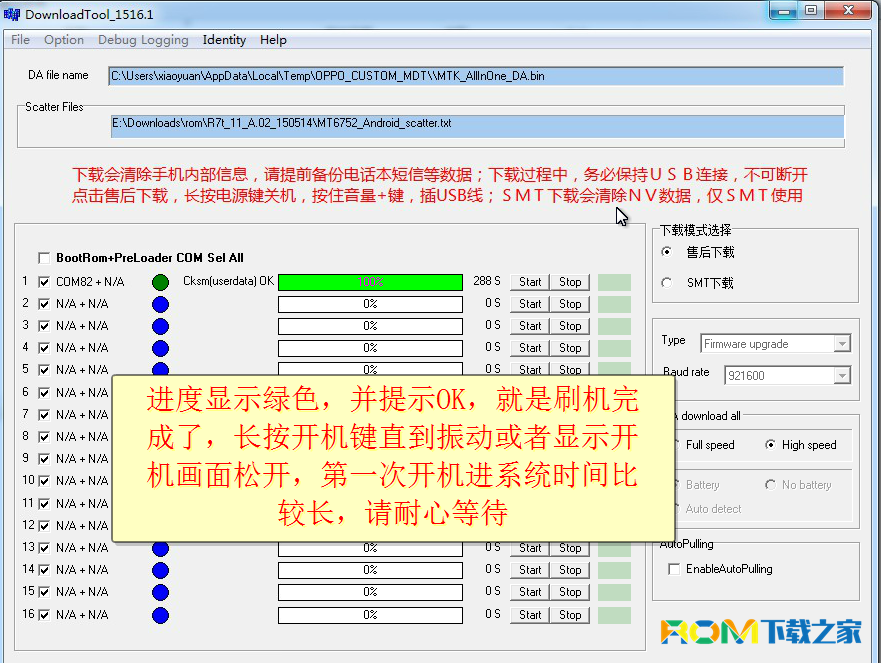Select the SMT下载 download mode

coord(666,283)
